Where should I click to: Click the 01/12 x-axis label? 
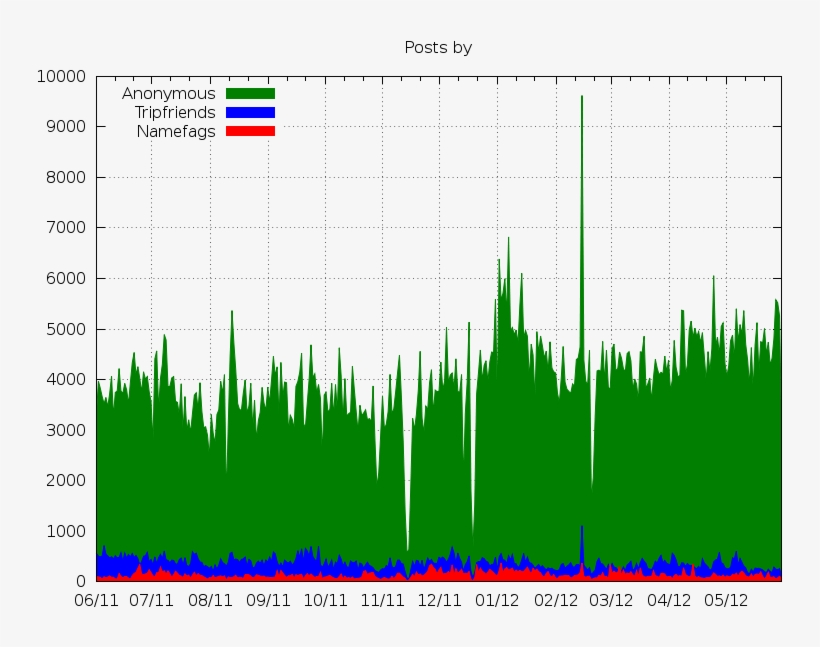pos(497,600)
